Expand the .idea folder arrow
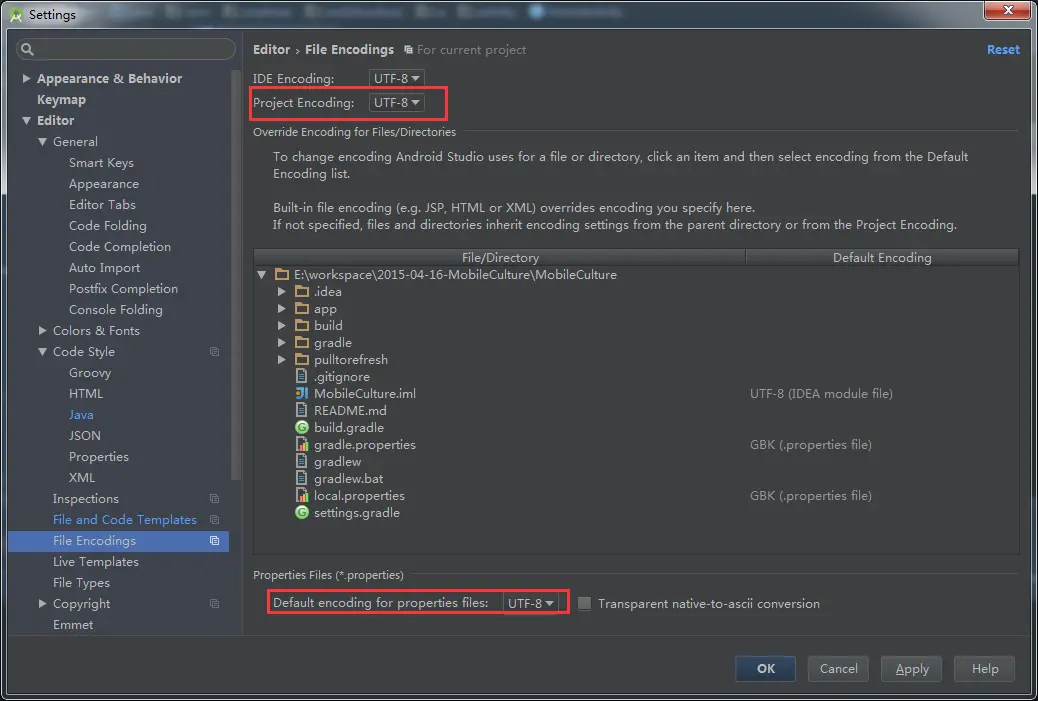The width and height of the screenshot is (1038, 701). tap(281, 291)
